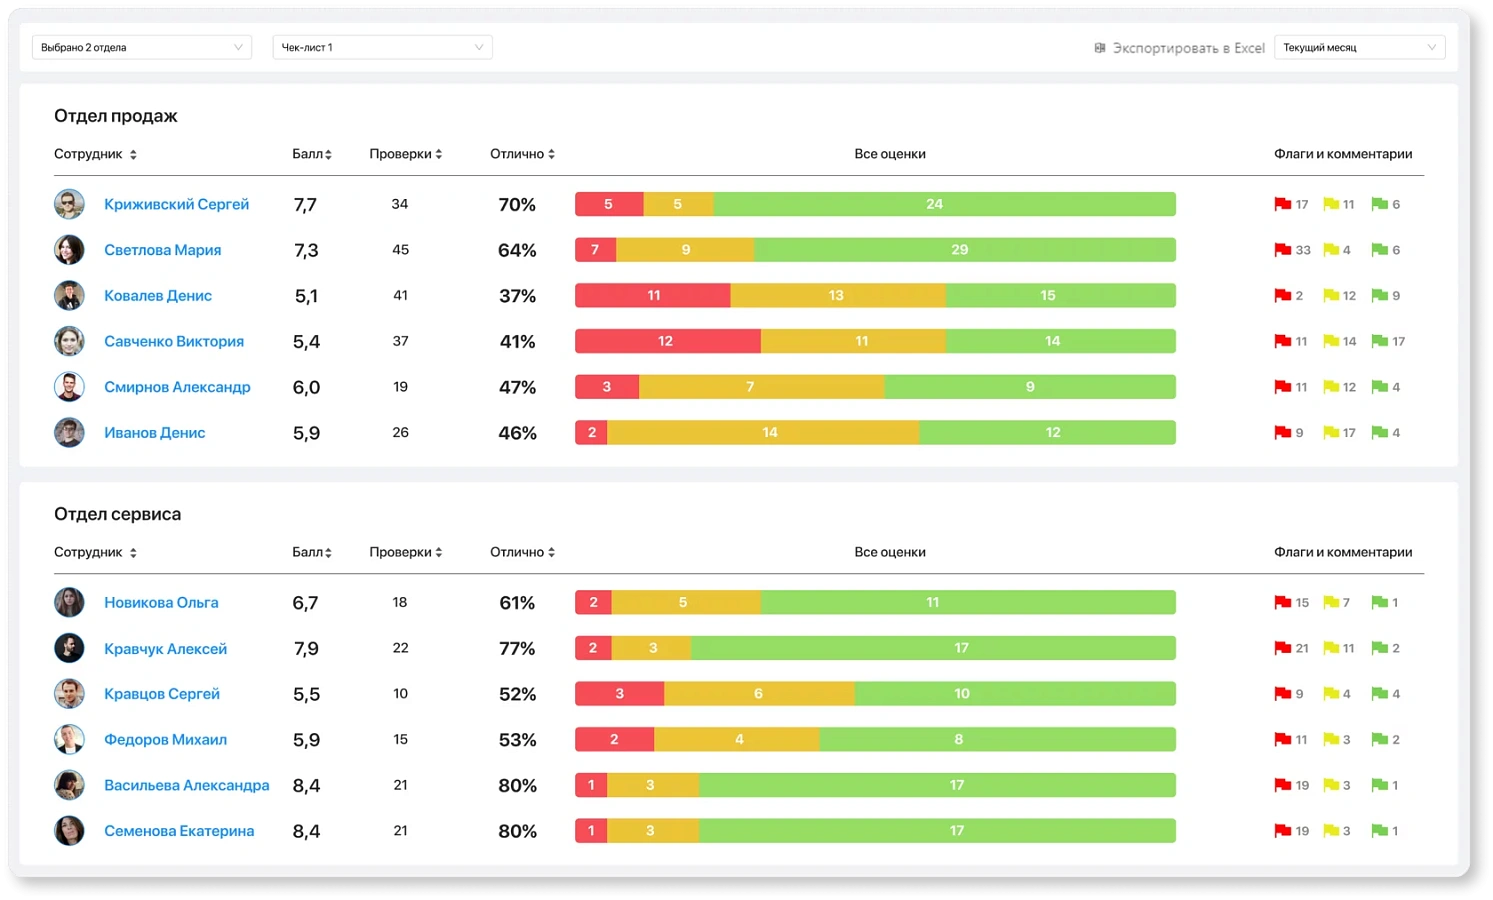Open employee Кравцов Сергей
The width and height of the screenshot is (1493, 900).
[162, 694]
